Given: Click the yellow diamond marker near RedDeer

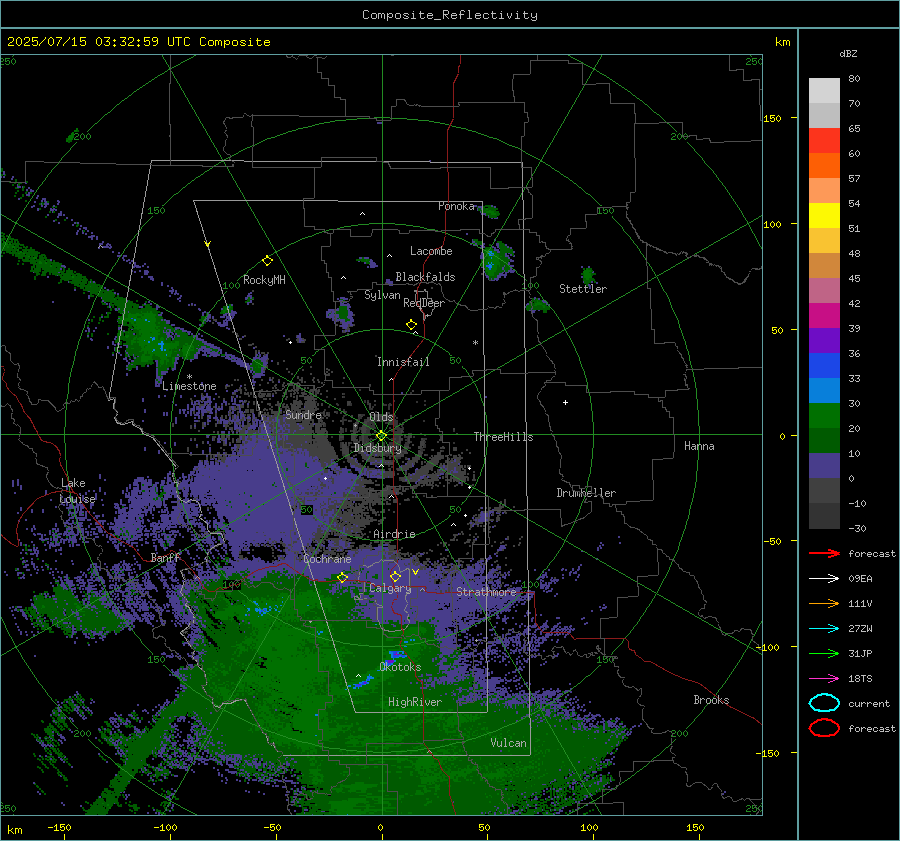Looking at the screenshot, I should (x=411, y=325).
